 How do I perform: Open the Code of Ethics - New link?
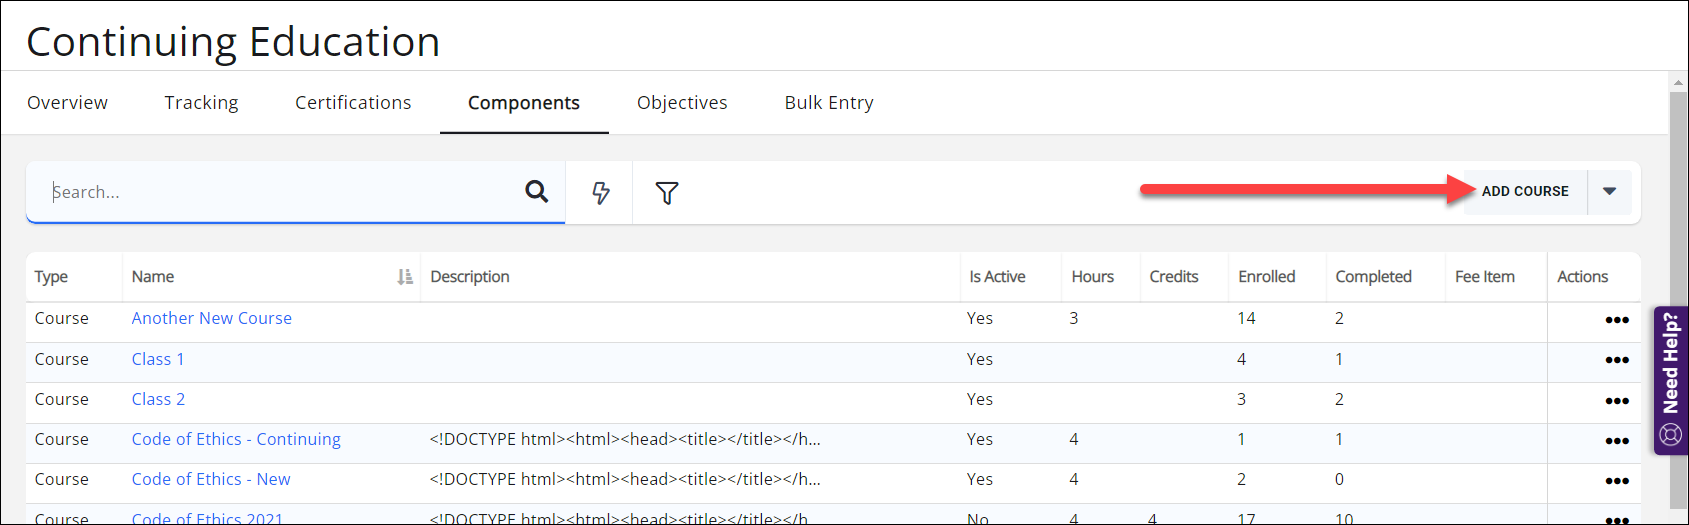pyautogui.click(x=211, y=479)
